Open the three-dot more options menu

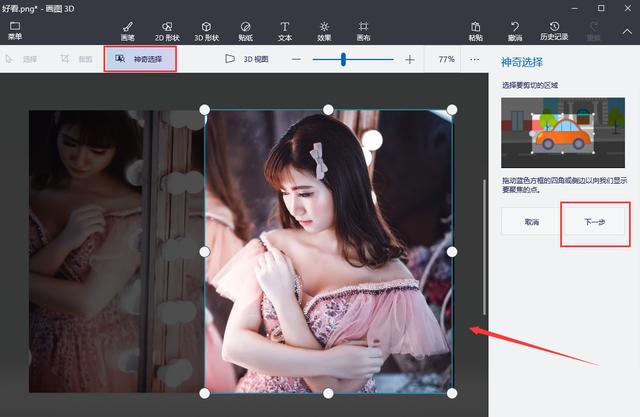(x=474, y=59)
